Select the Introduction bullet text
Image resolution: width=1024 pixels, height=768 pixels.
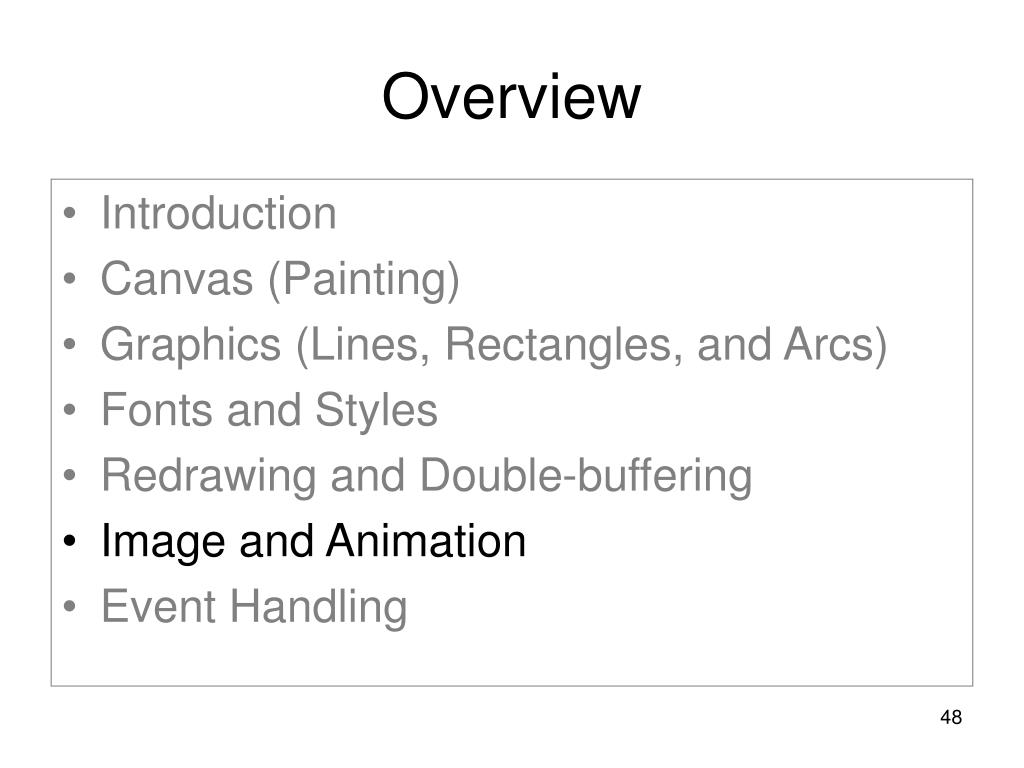219,213
